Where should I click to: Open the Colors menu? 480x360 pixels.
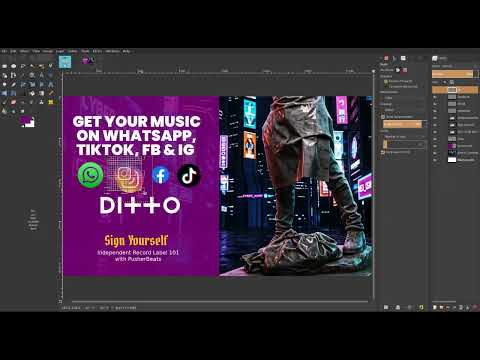click(x=73, y=51)
